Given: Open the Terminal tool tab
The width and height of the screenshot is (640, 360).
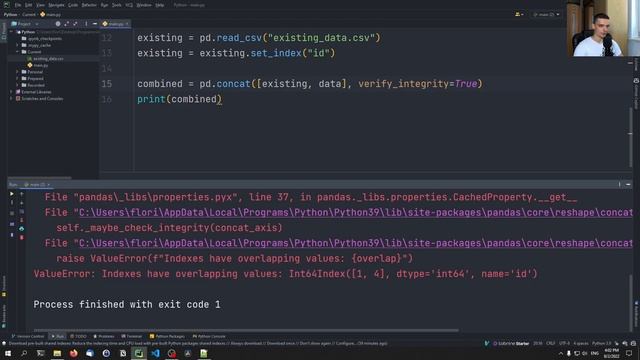Looking at the screenshot, I should click(131, 336).
